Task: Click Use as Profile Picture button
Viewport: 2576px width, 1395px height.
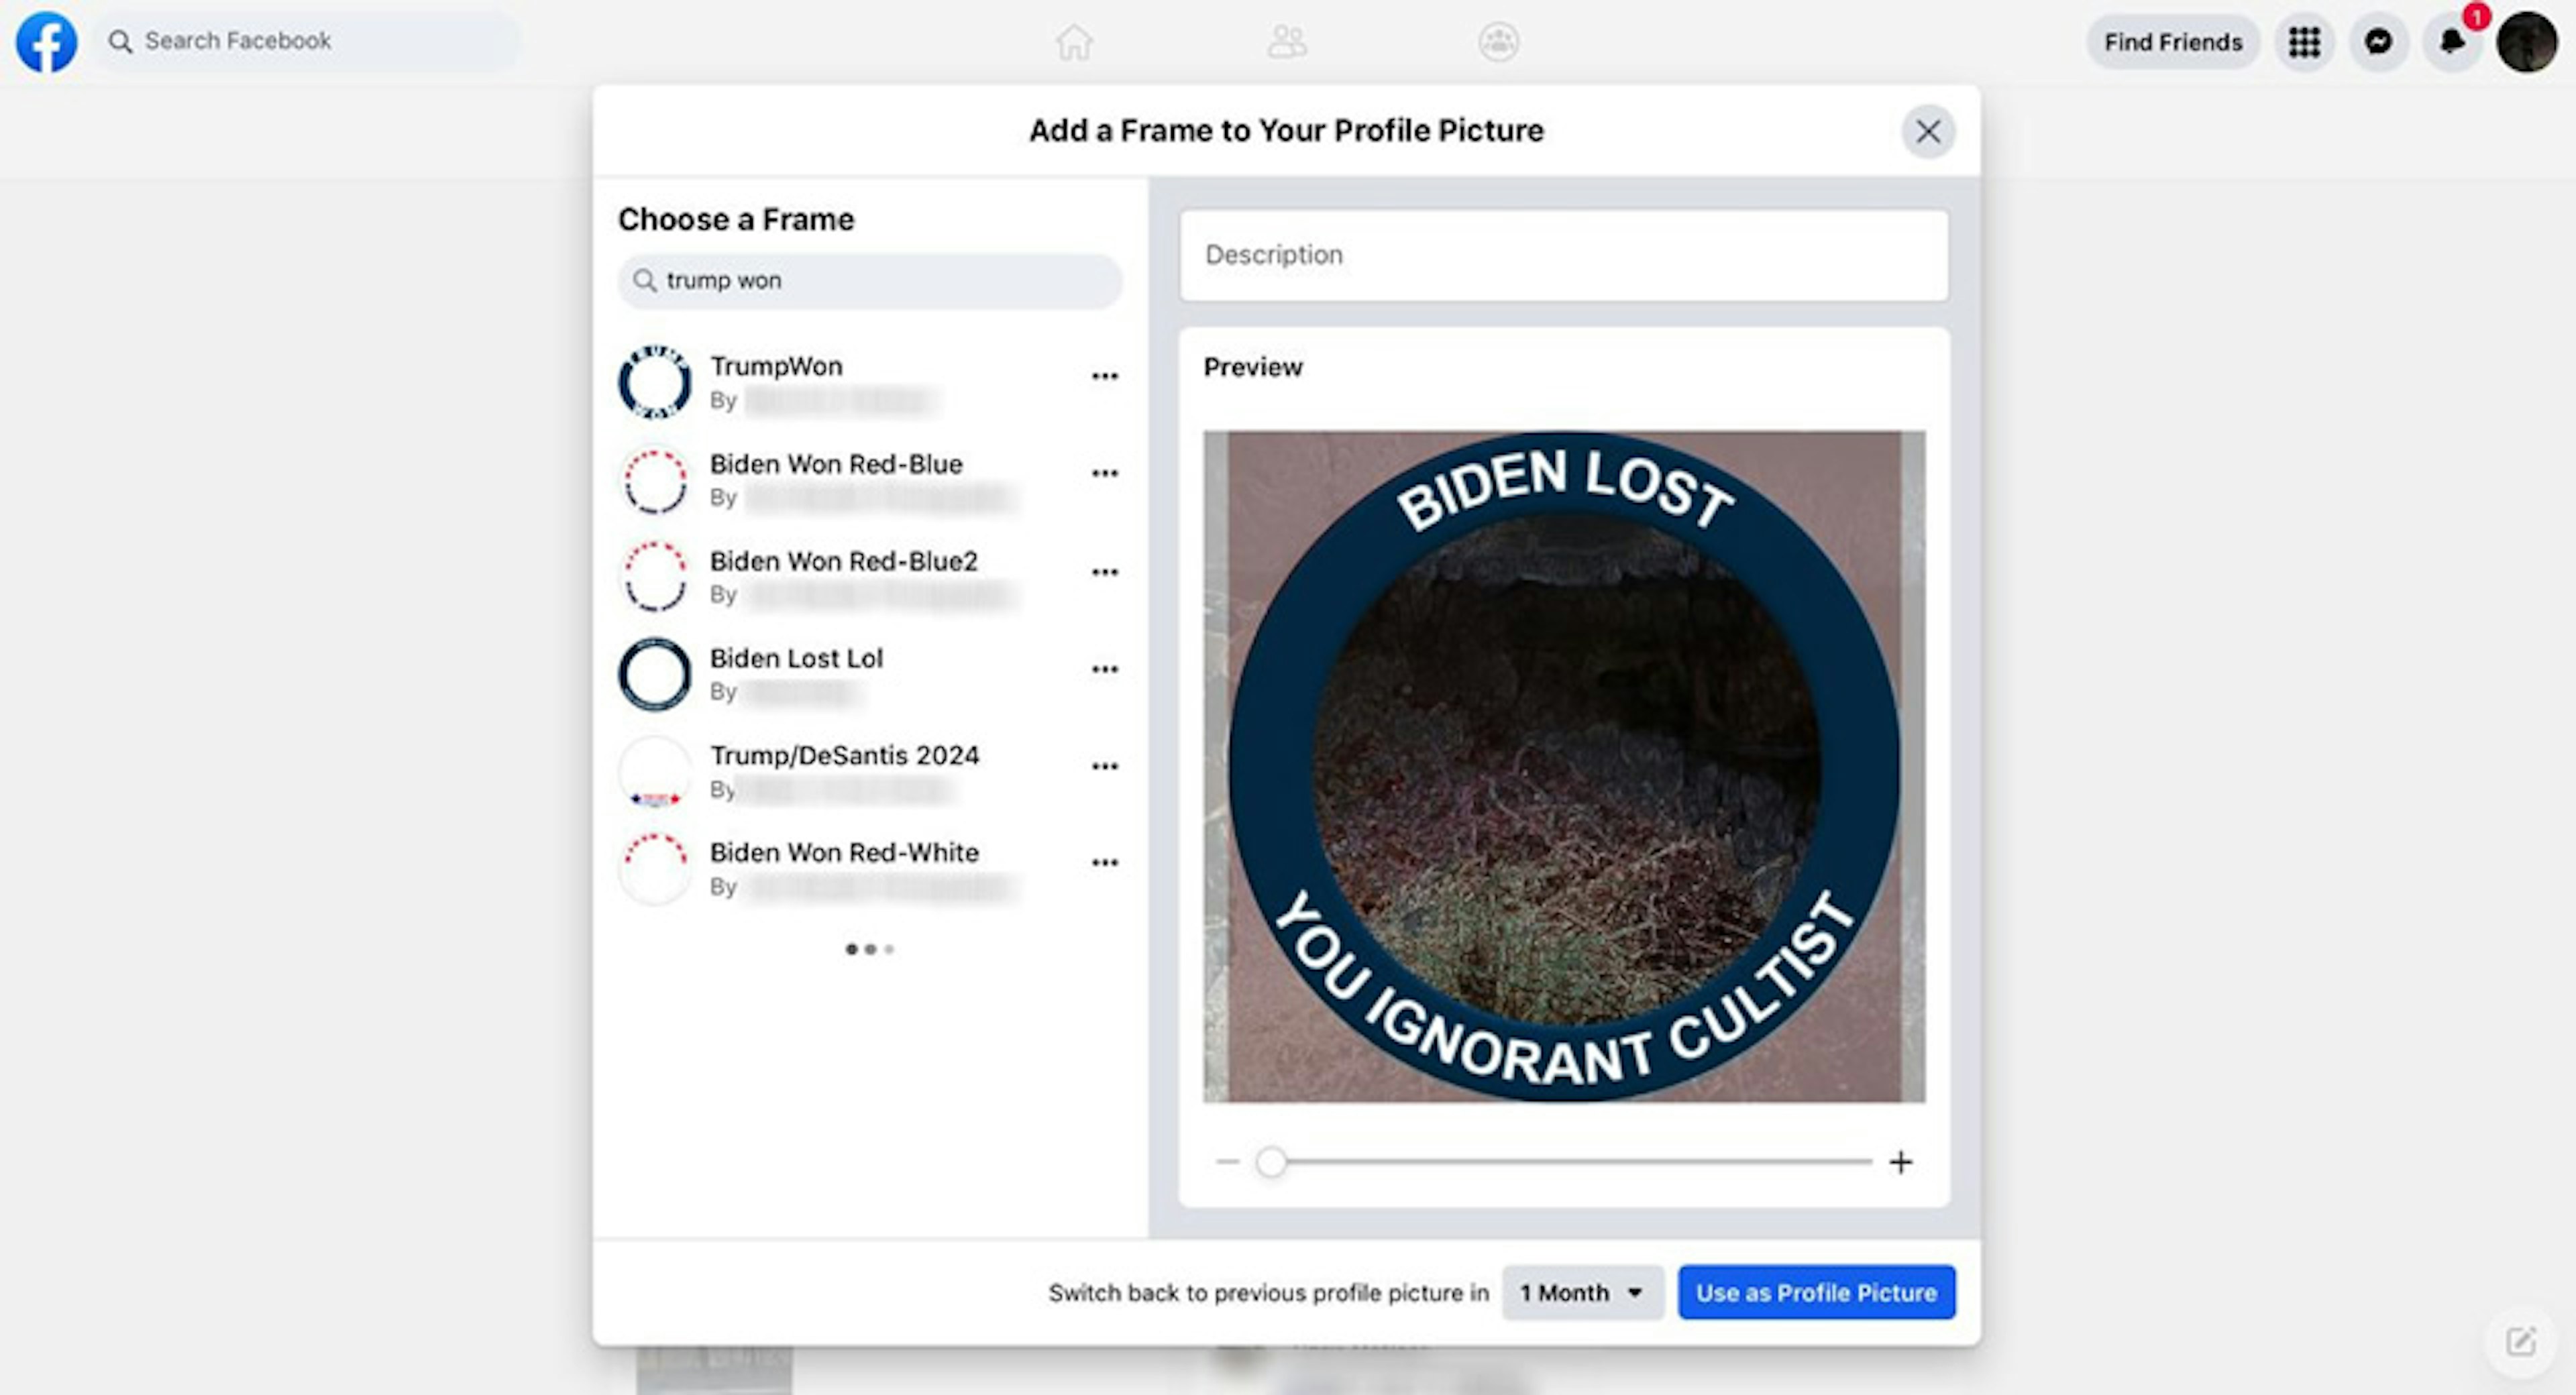Action: [x=1816, y=1293]
